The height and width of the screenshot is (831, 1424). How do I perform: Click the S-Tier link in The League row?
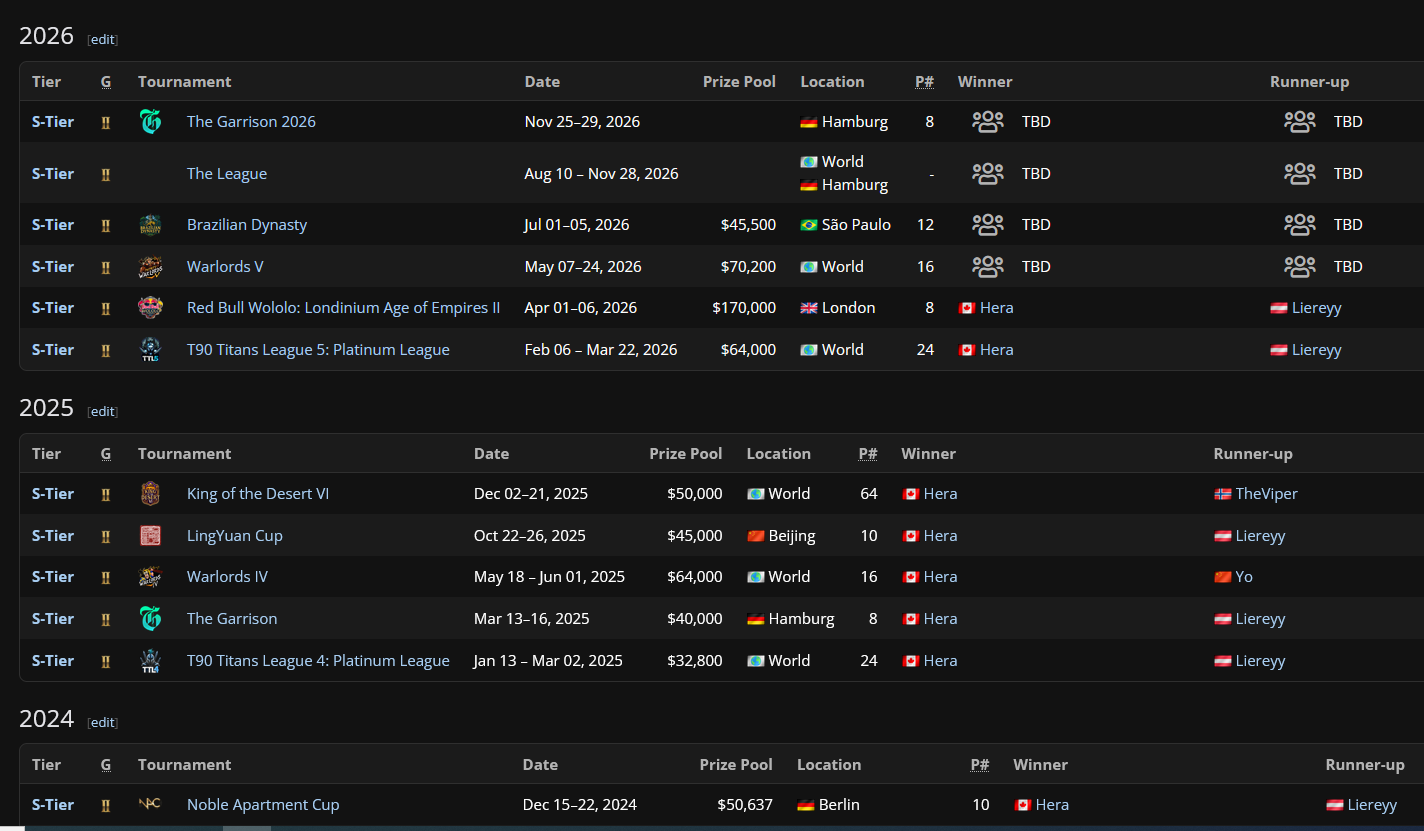(53, 174)
